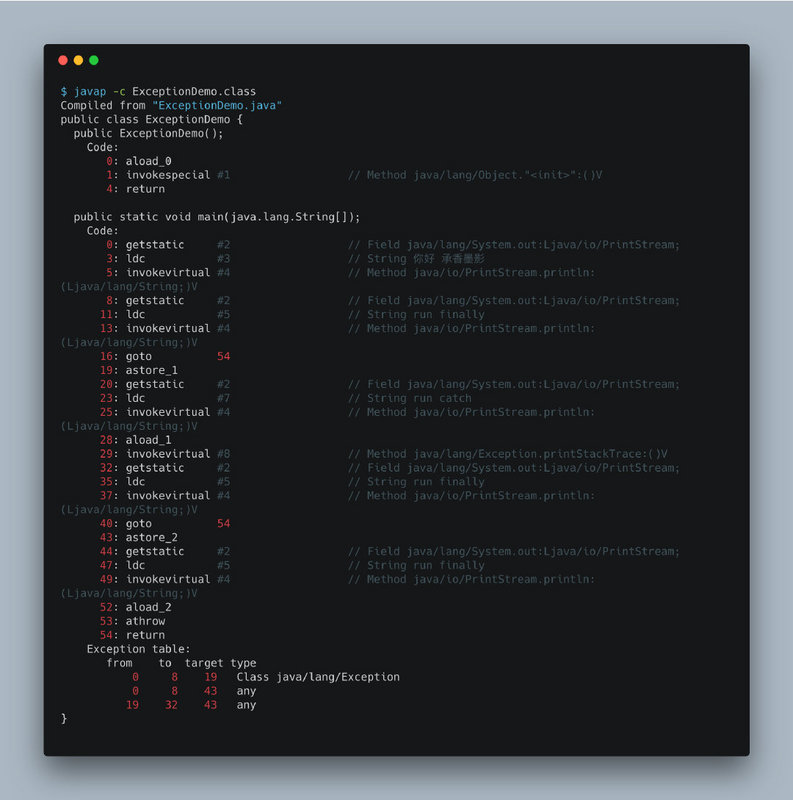
Task: Select the "4: return" instruction
Action: [136, 189]
